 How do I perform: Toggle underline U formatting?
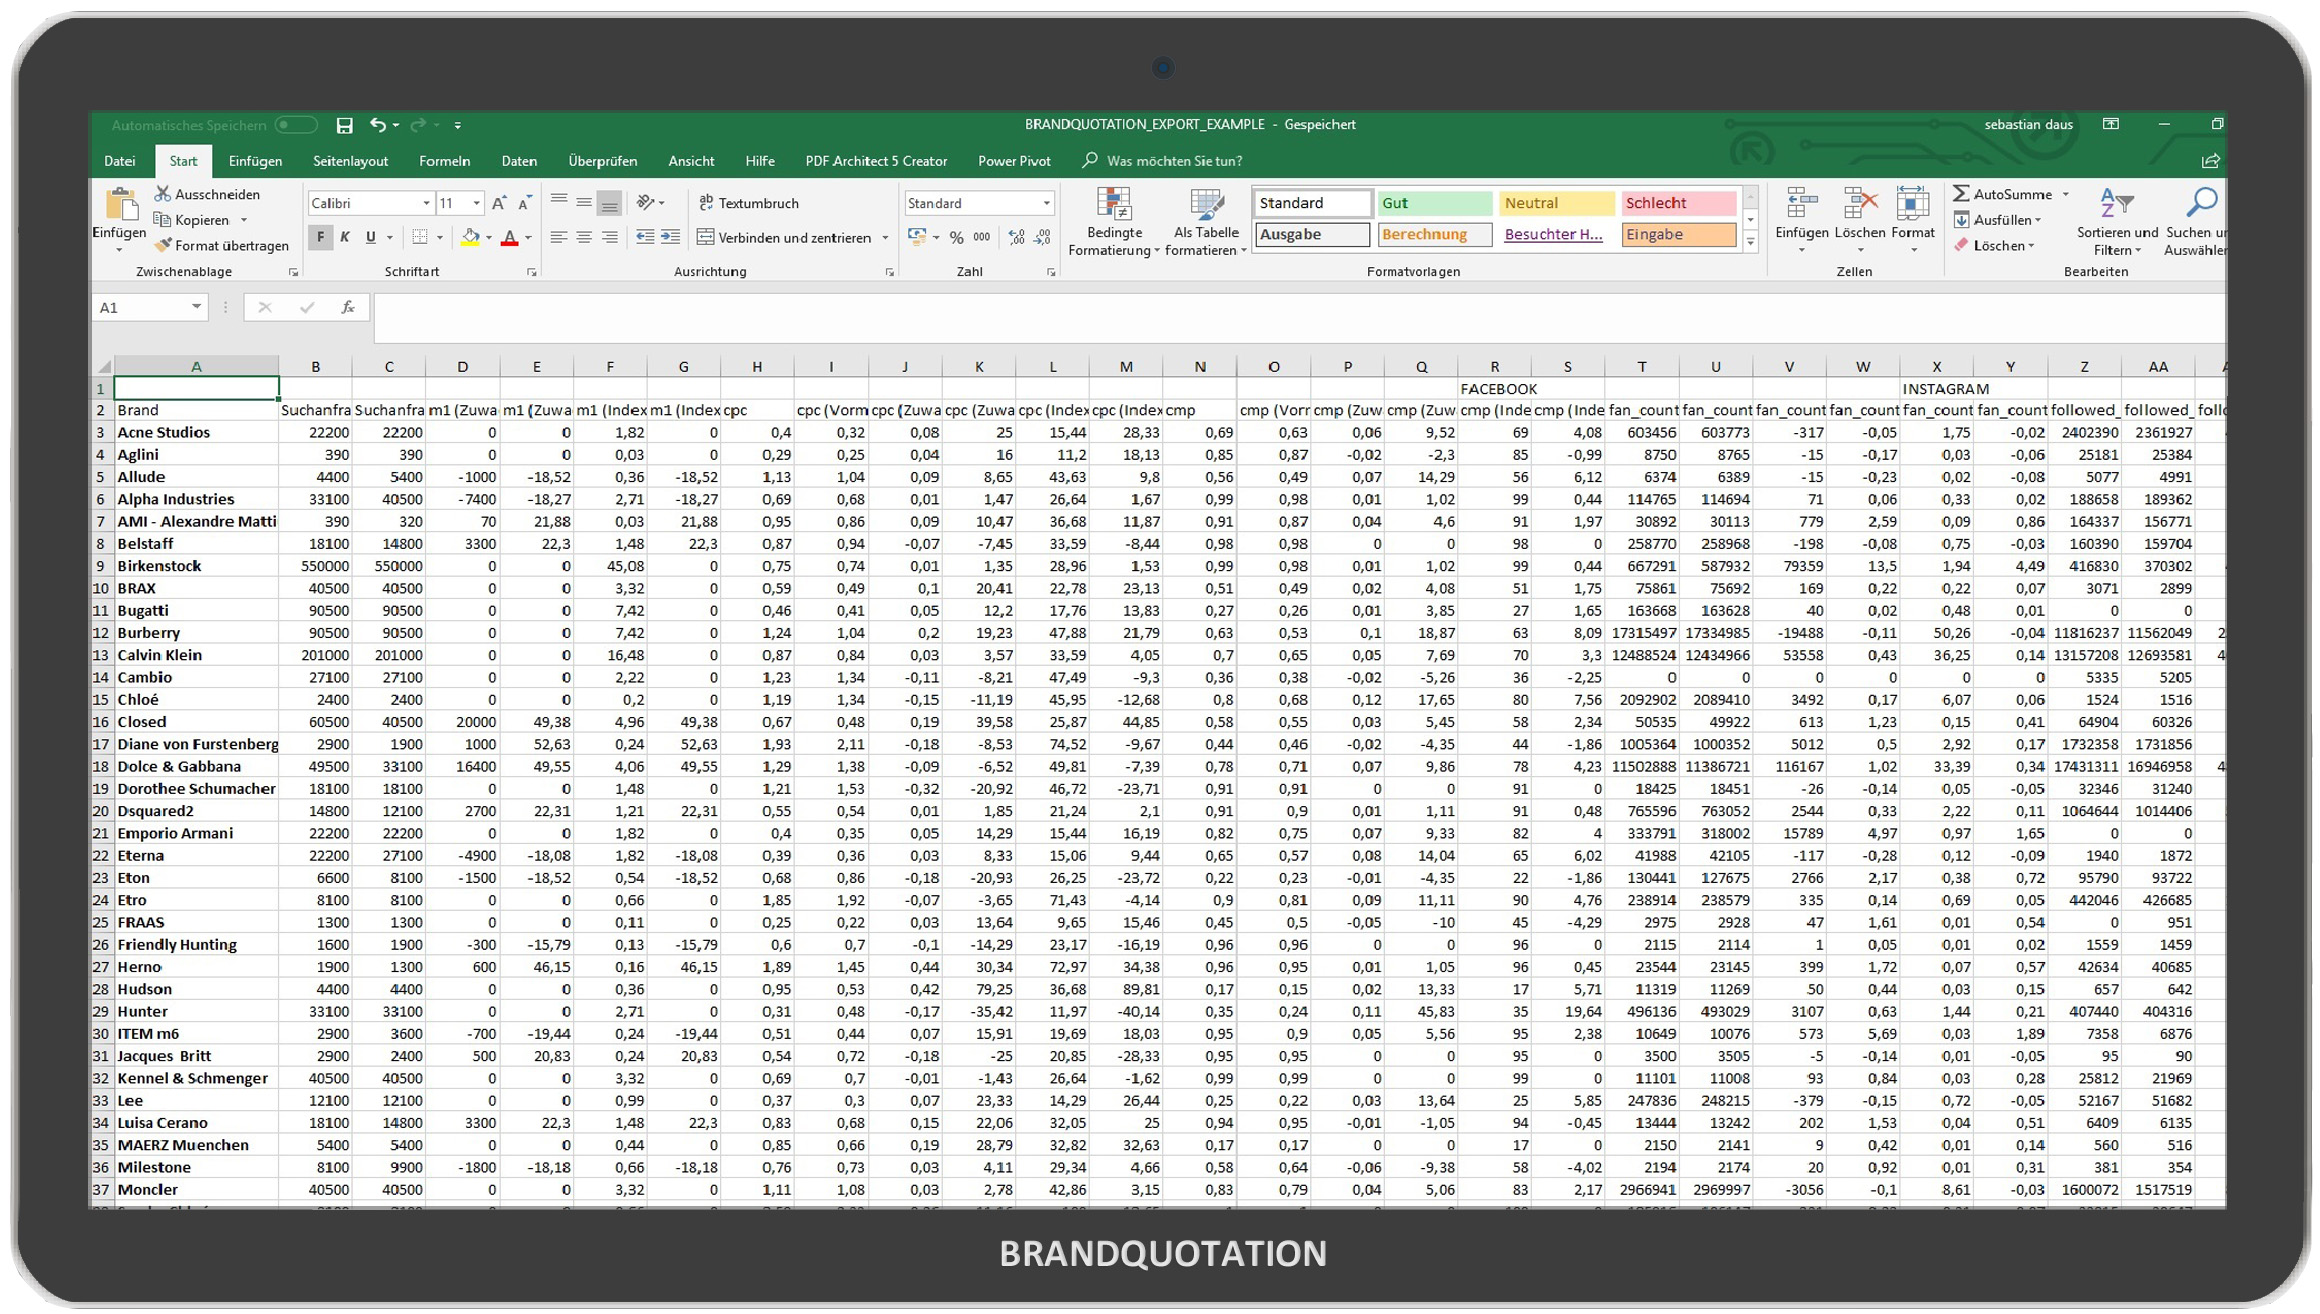pos(371,238)
